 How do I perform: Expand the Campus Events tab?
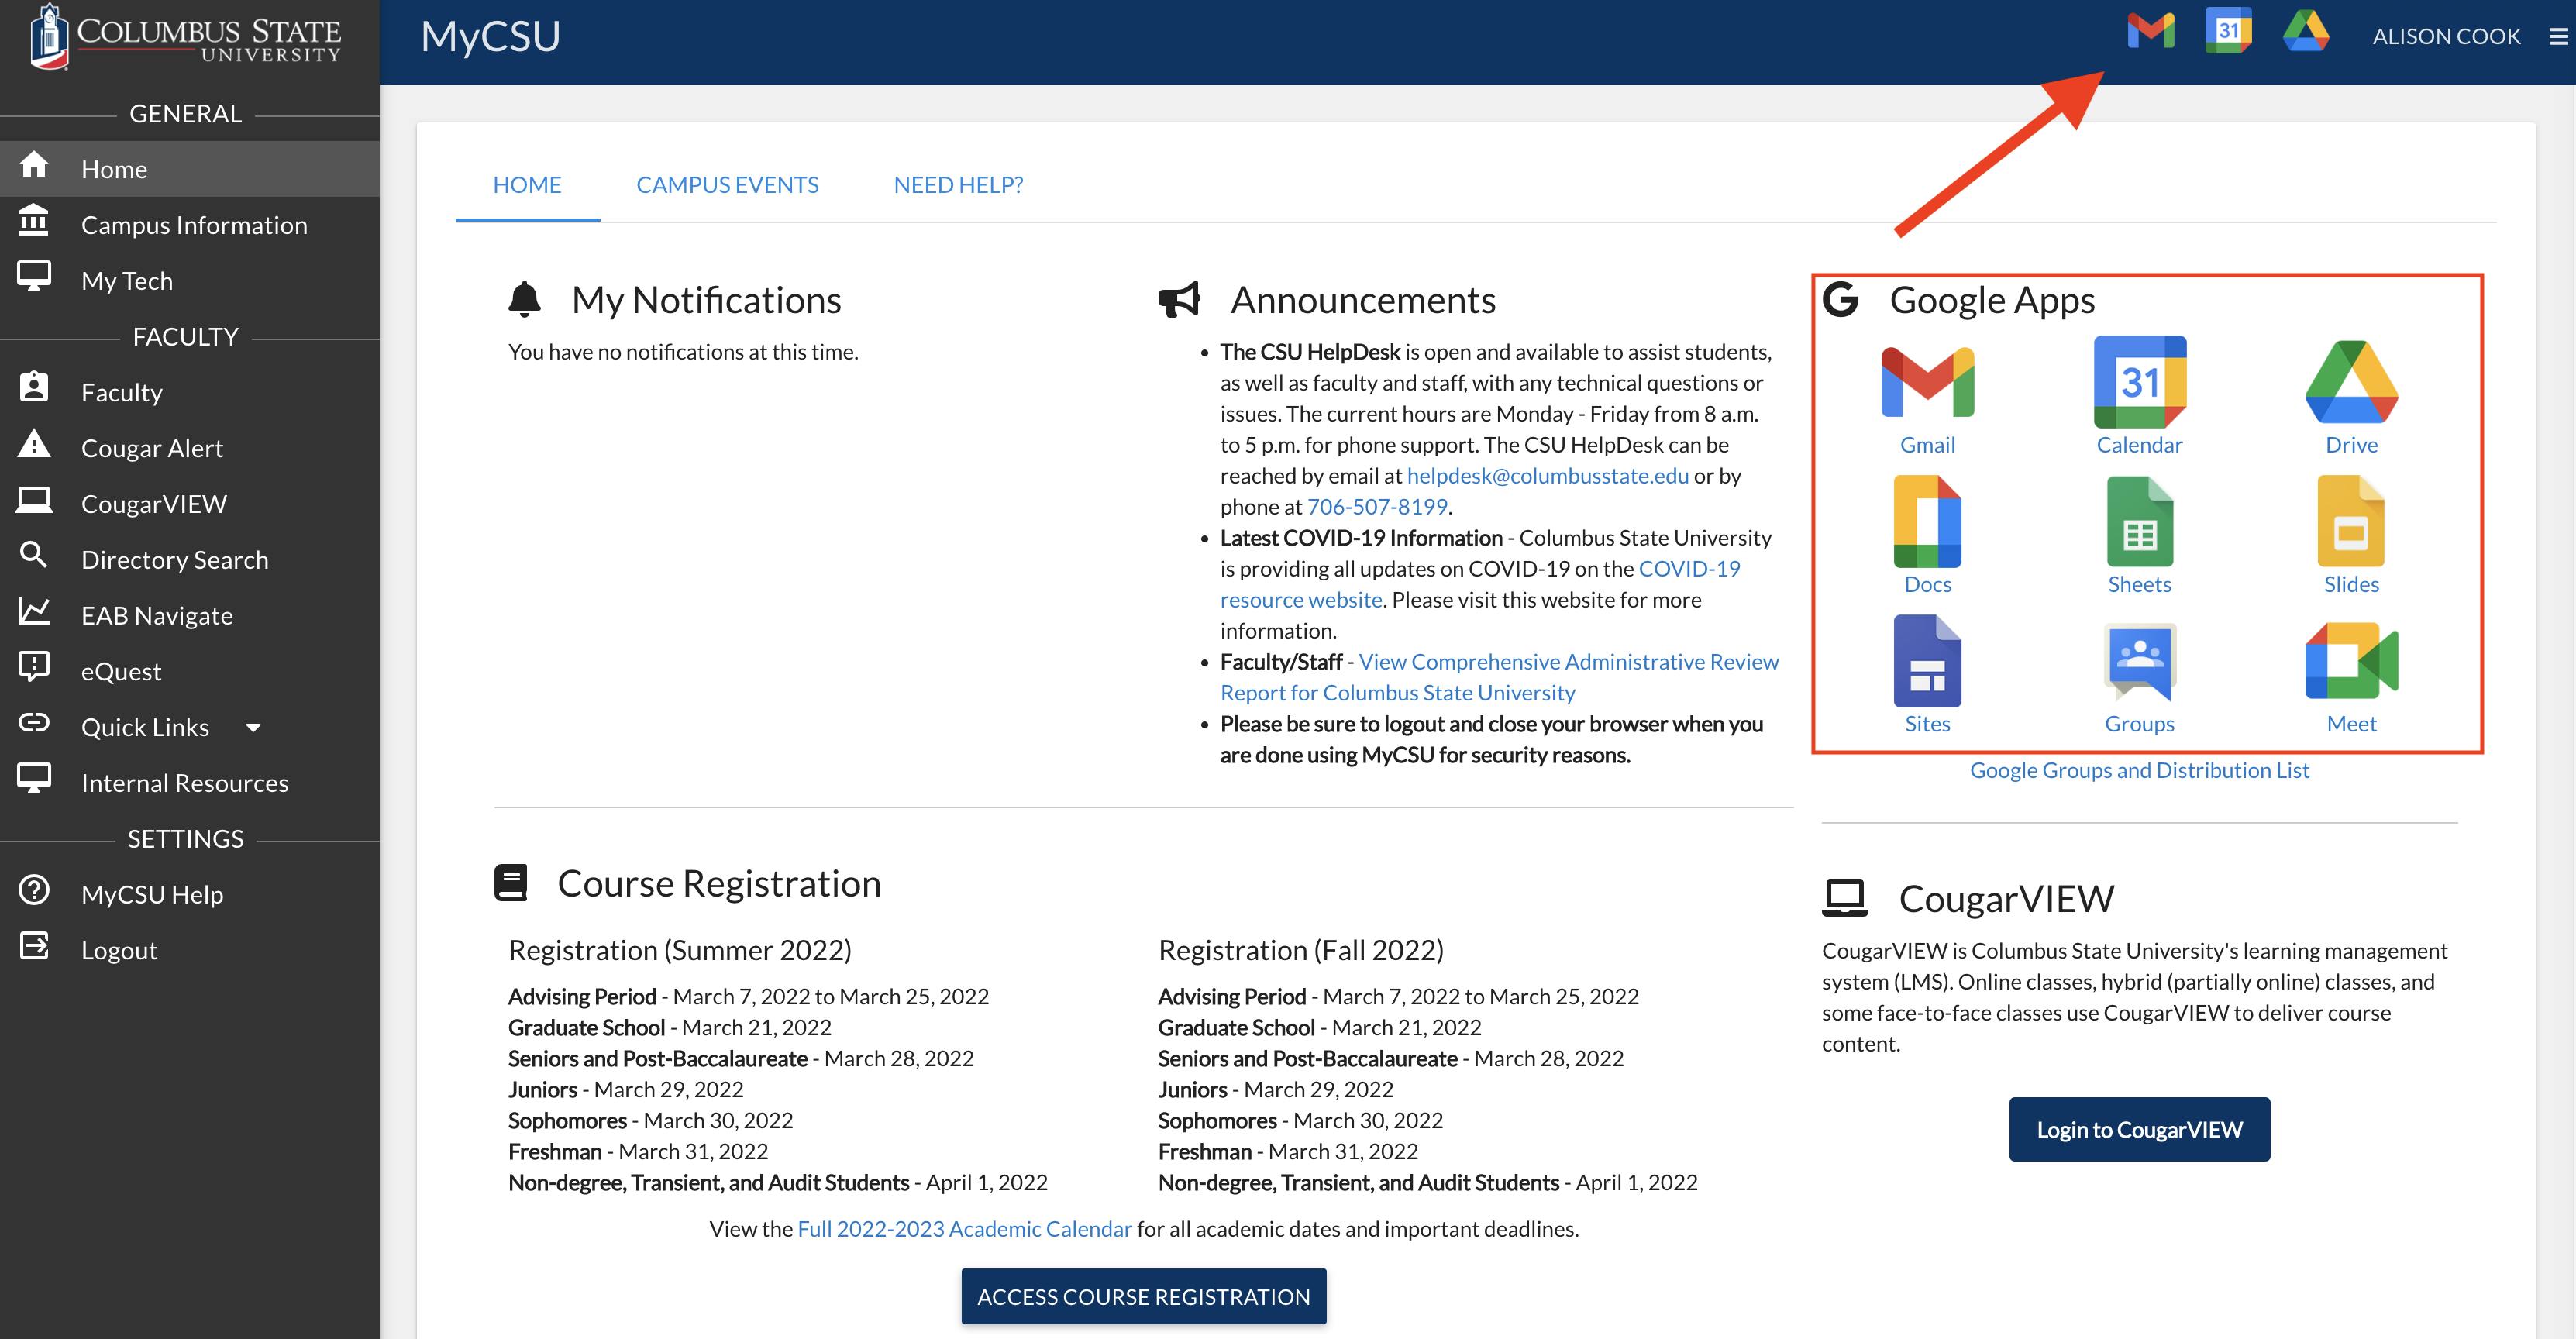pos(728,184)
